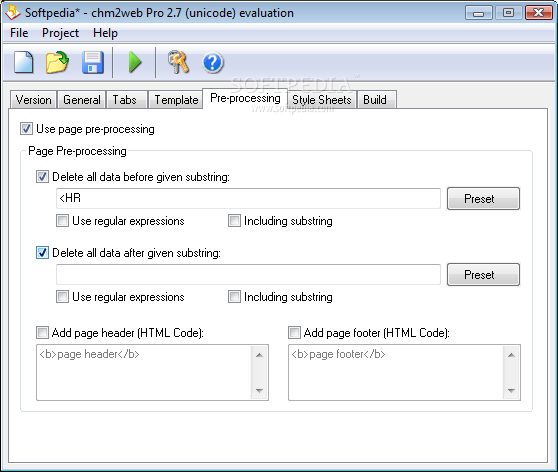558x472 pixels.
Task: Click inside the page header HTML text area
Action: click(144, 372)
